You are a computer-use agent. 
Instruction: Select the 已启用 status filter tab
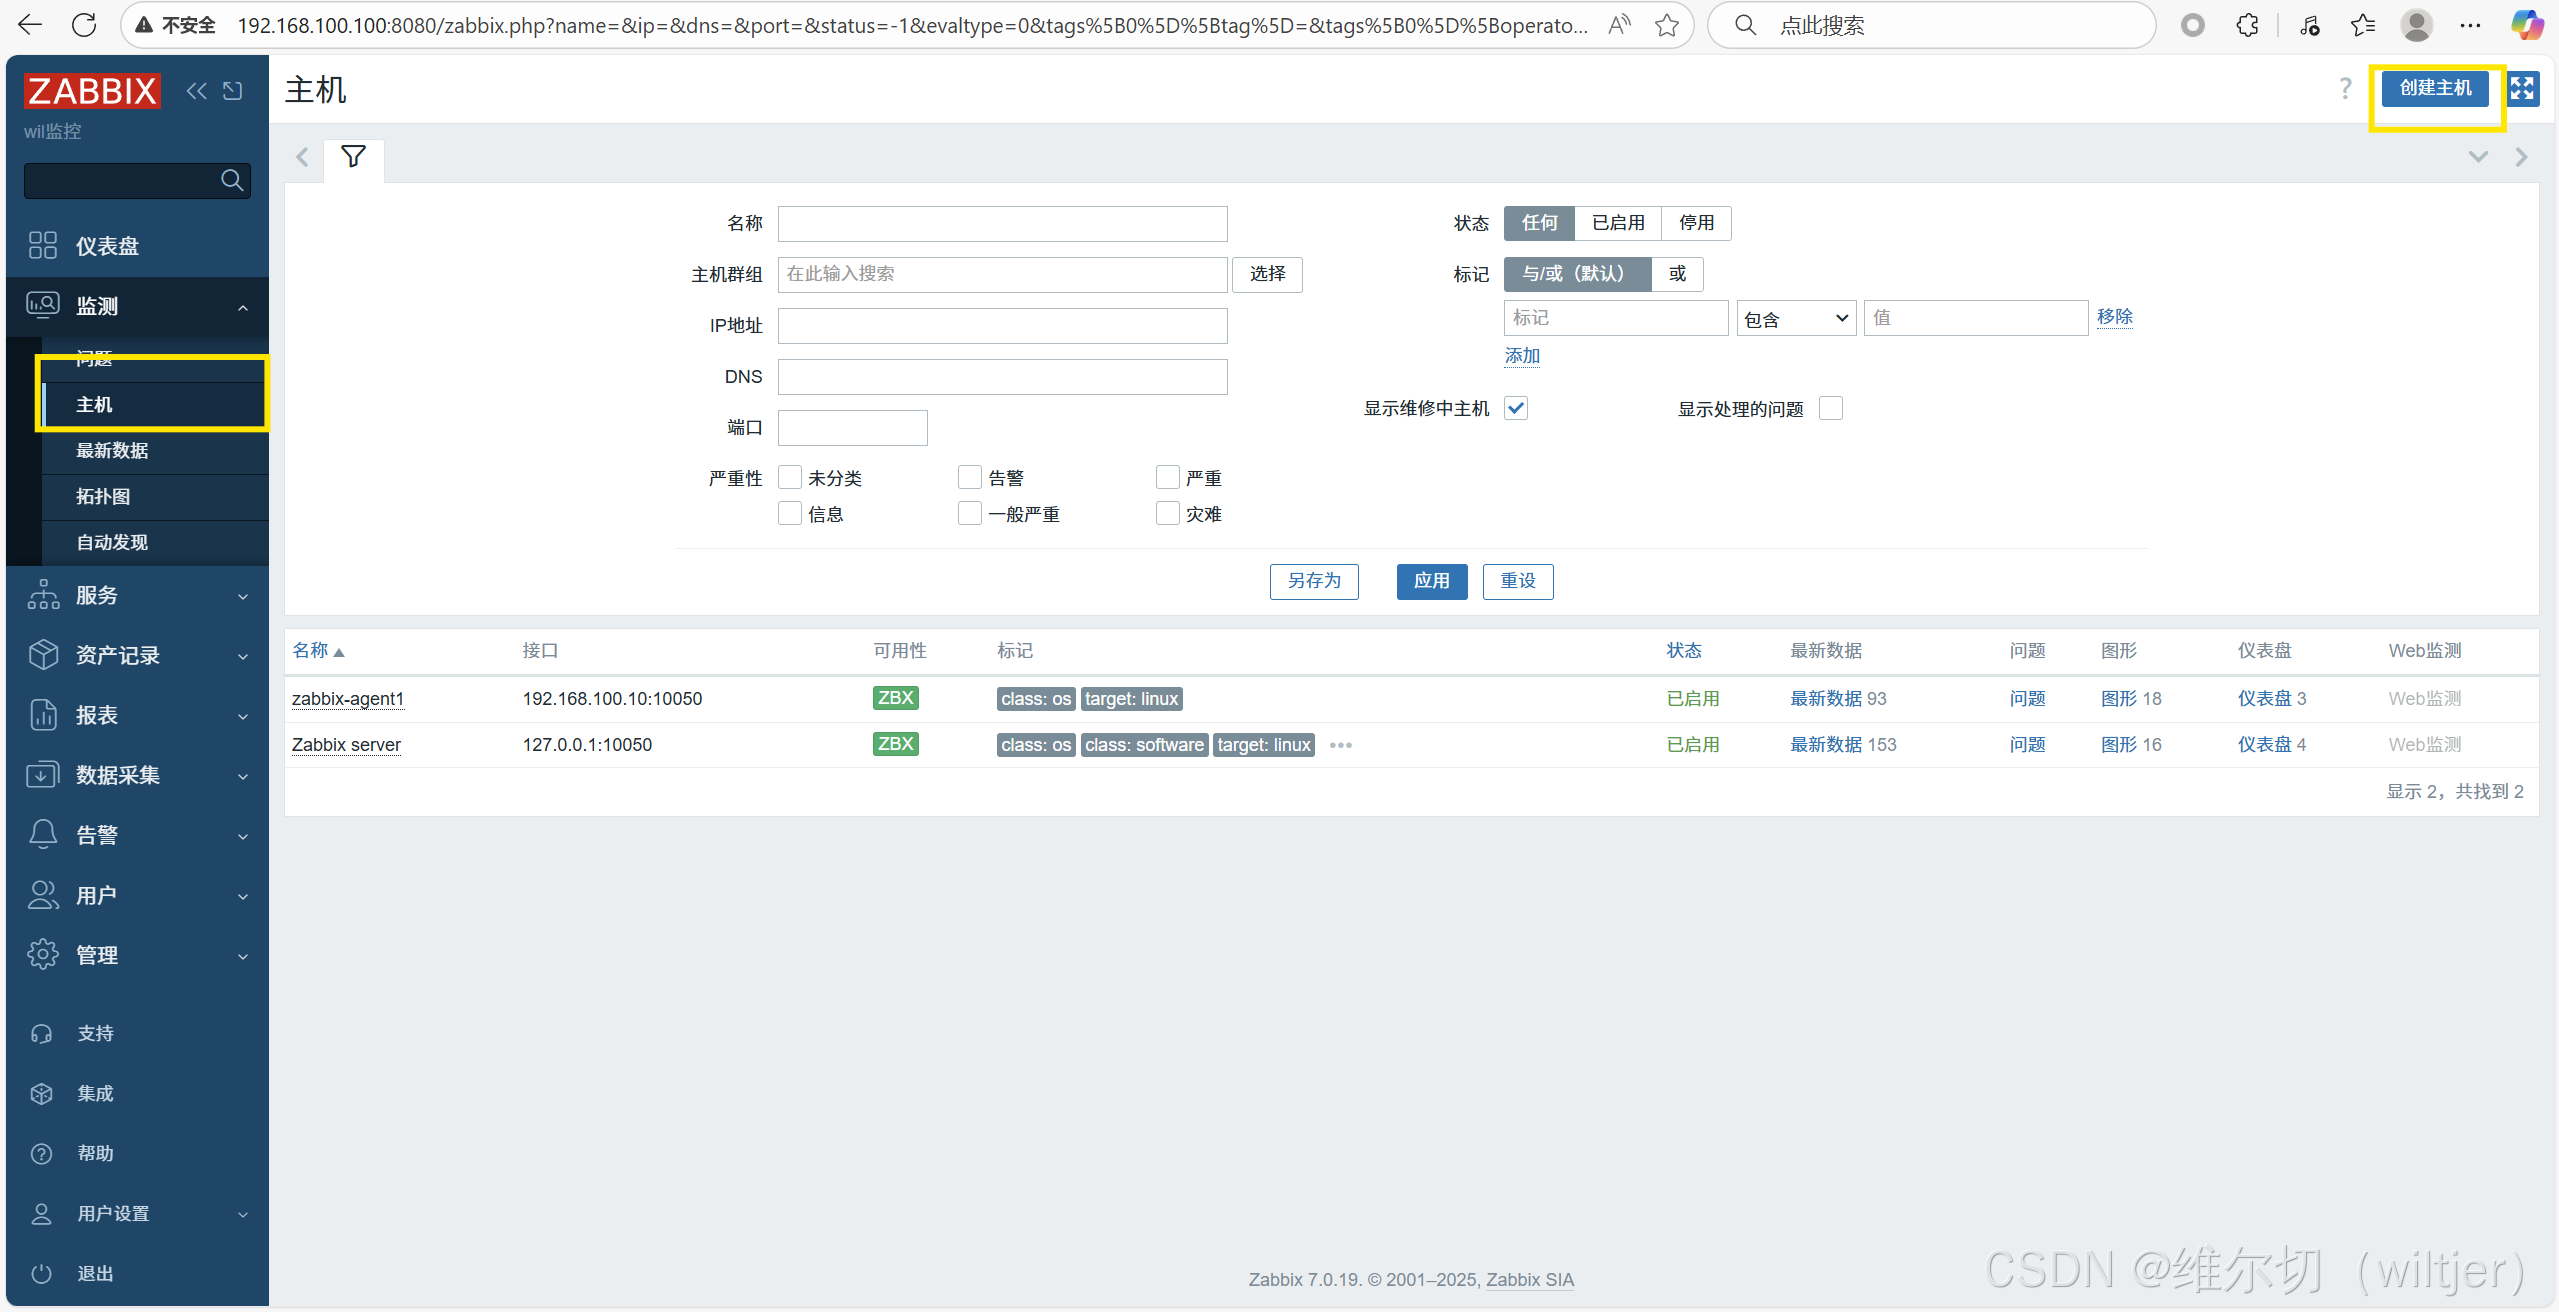[1617, 223]
